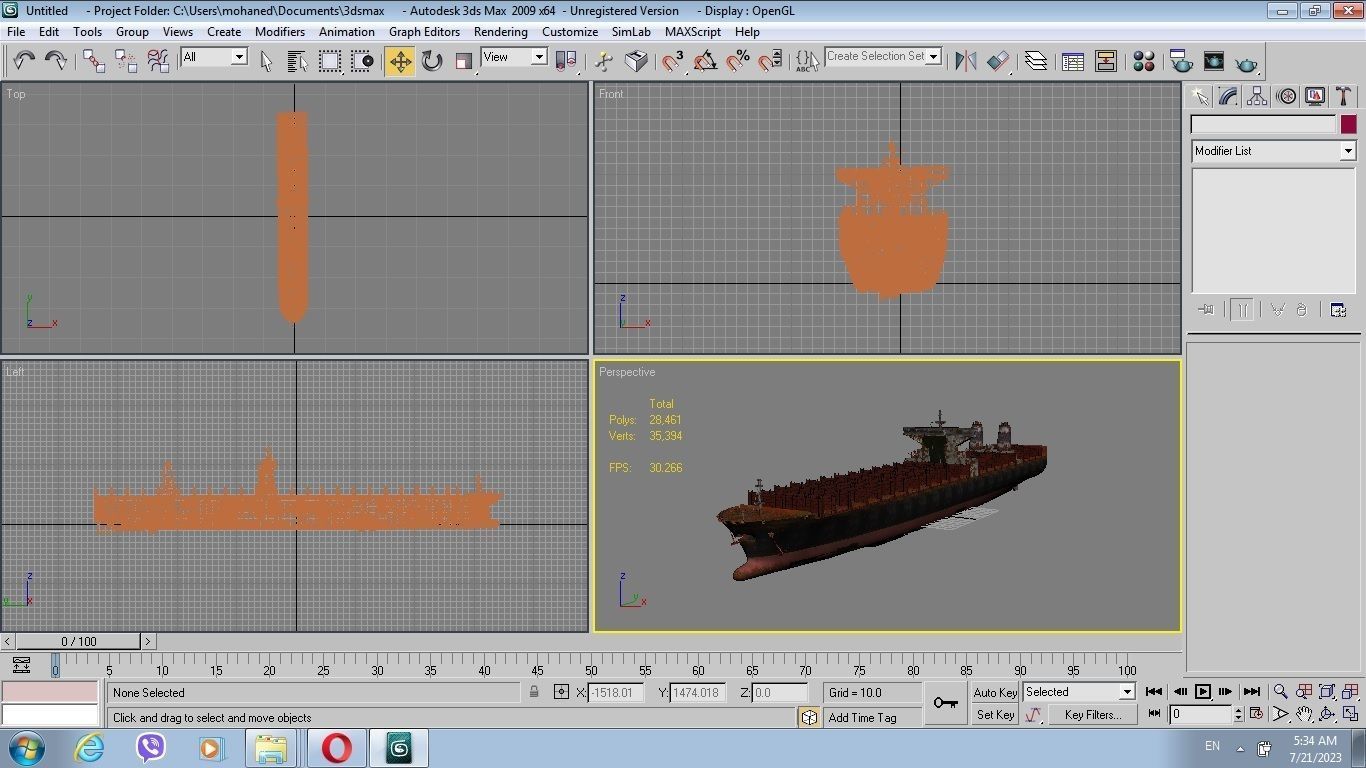The width and height of the screenshot is (1366, 768).
Task: Open Schematic View icon
Action: 1105,61
